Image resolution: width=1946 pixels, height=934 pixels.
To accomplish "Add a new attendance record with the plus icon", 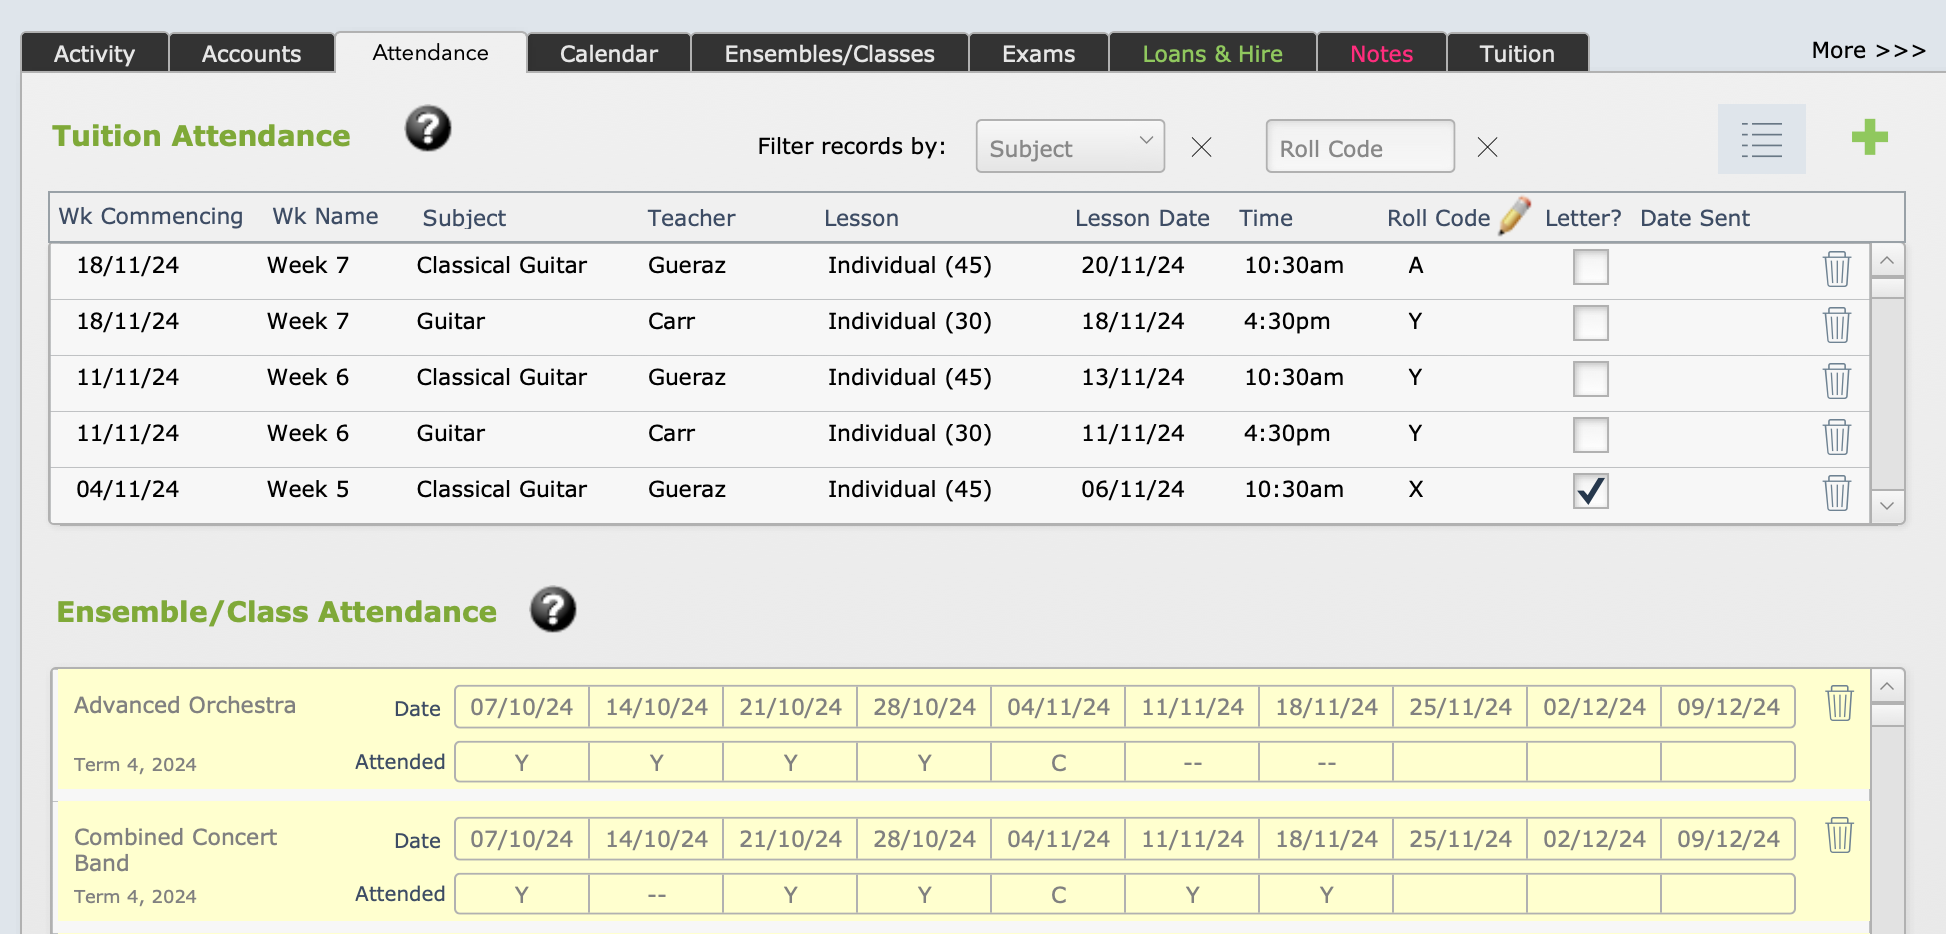I will [1869, 138].
